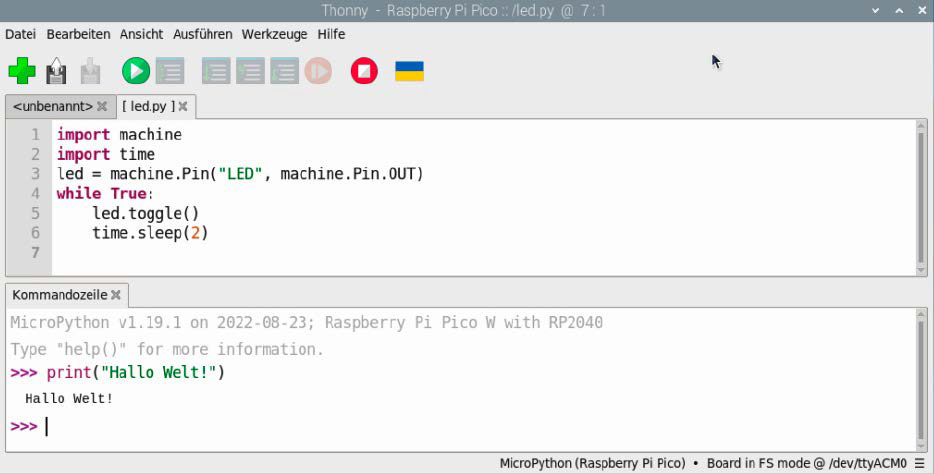
Task: Open the Datei menu
Action: click(x=20, y=35)
